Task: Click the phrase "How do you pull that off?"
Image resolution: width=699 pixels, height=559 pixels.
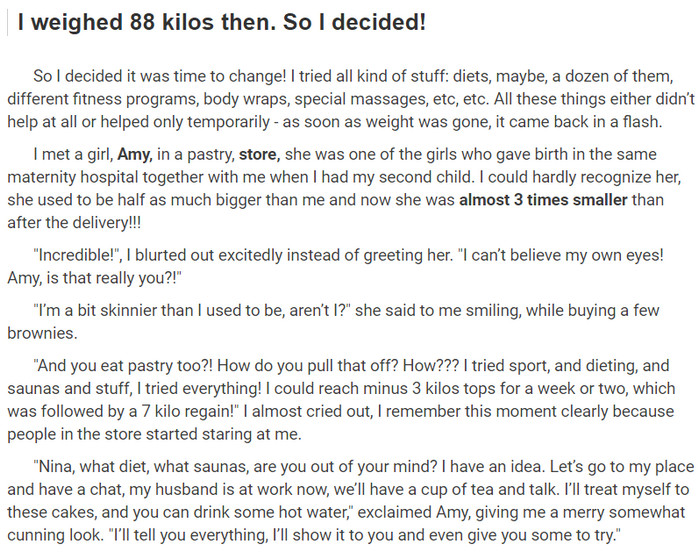Action: (308, 366)
